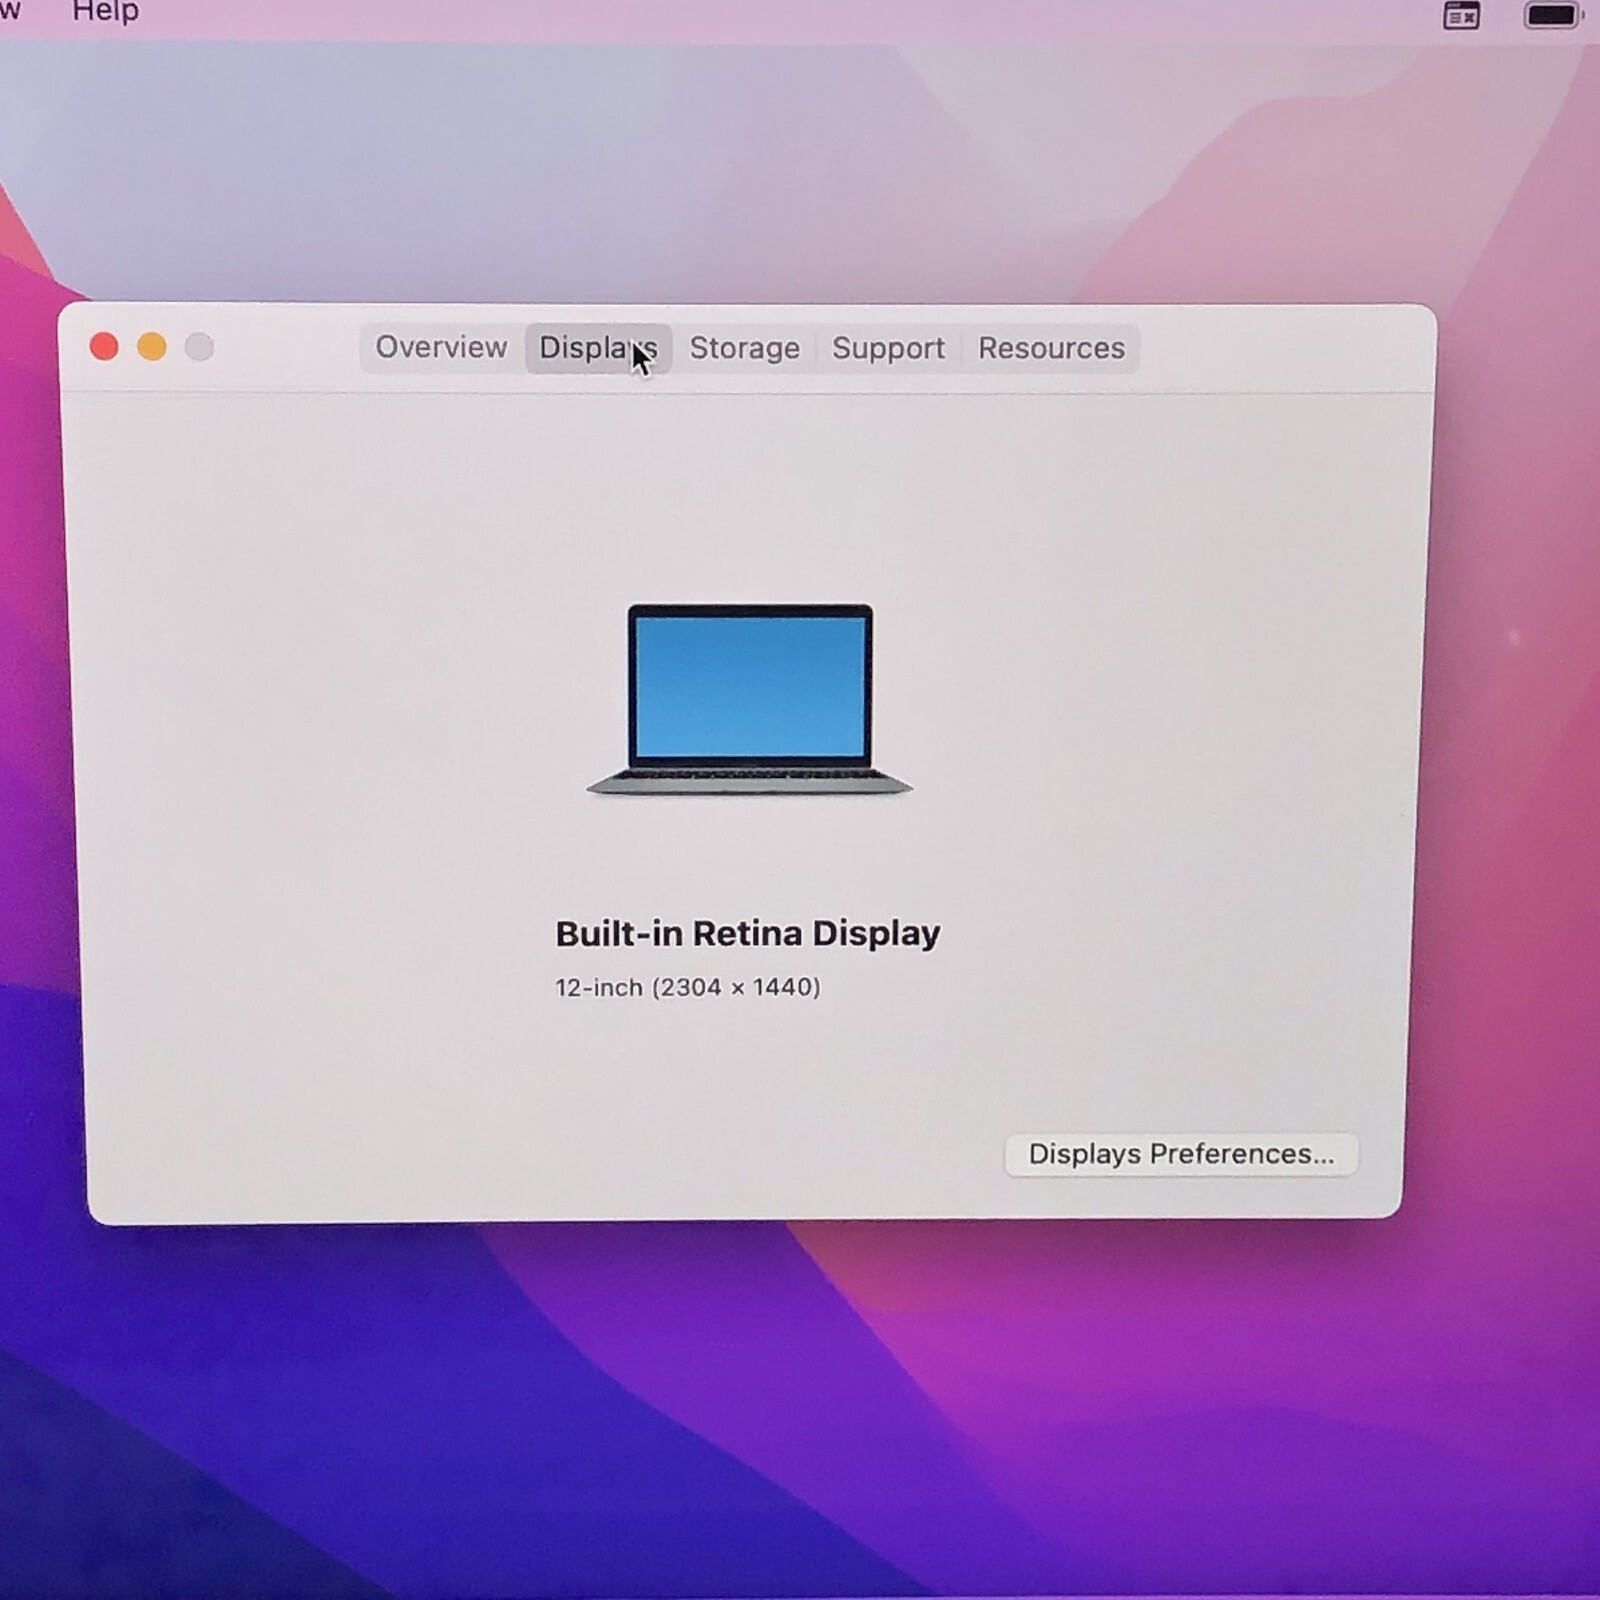The image size is (1600, 1600).
Task: Minimize the window with the yellow button
Action: click(x=152, y=347)
